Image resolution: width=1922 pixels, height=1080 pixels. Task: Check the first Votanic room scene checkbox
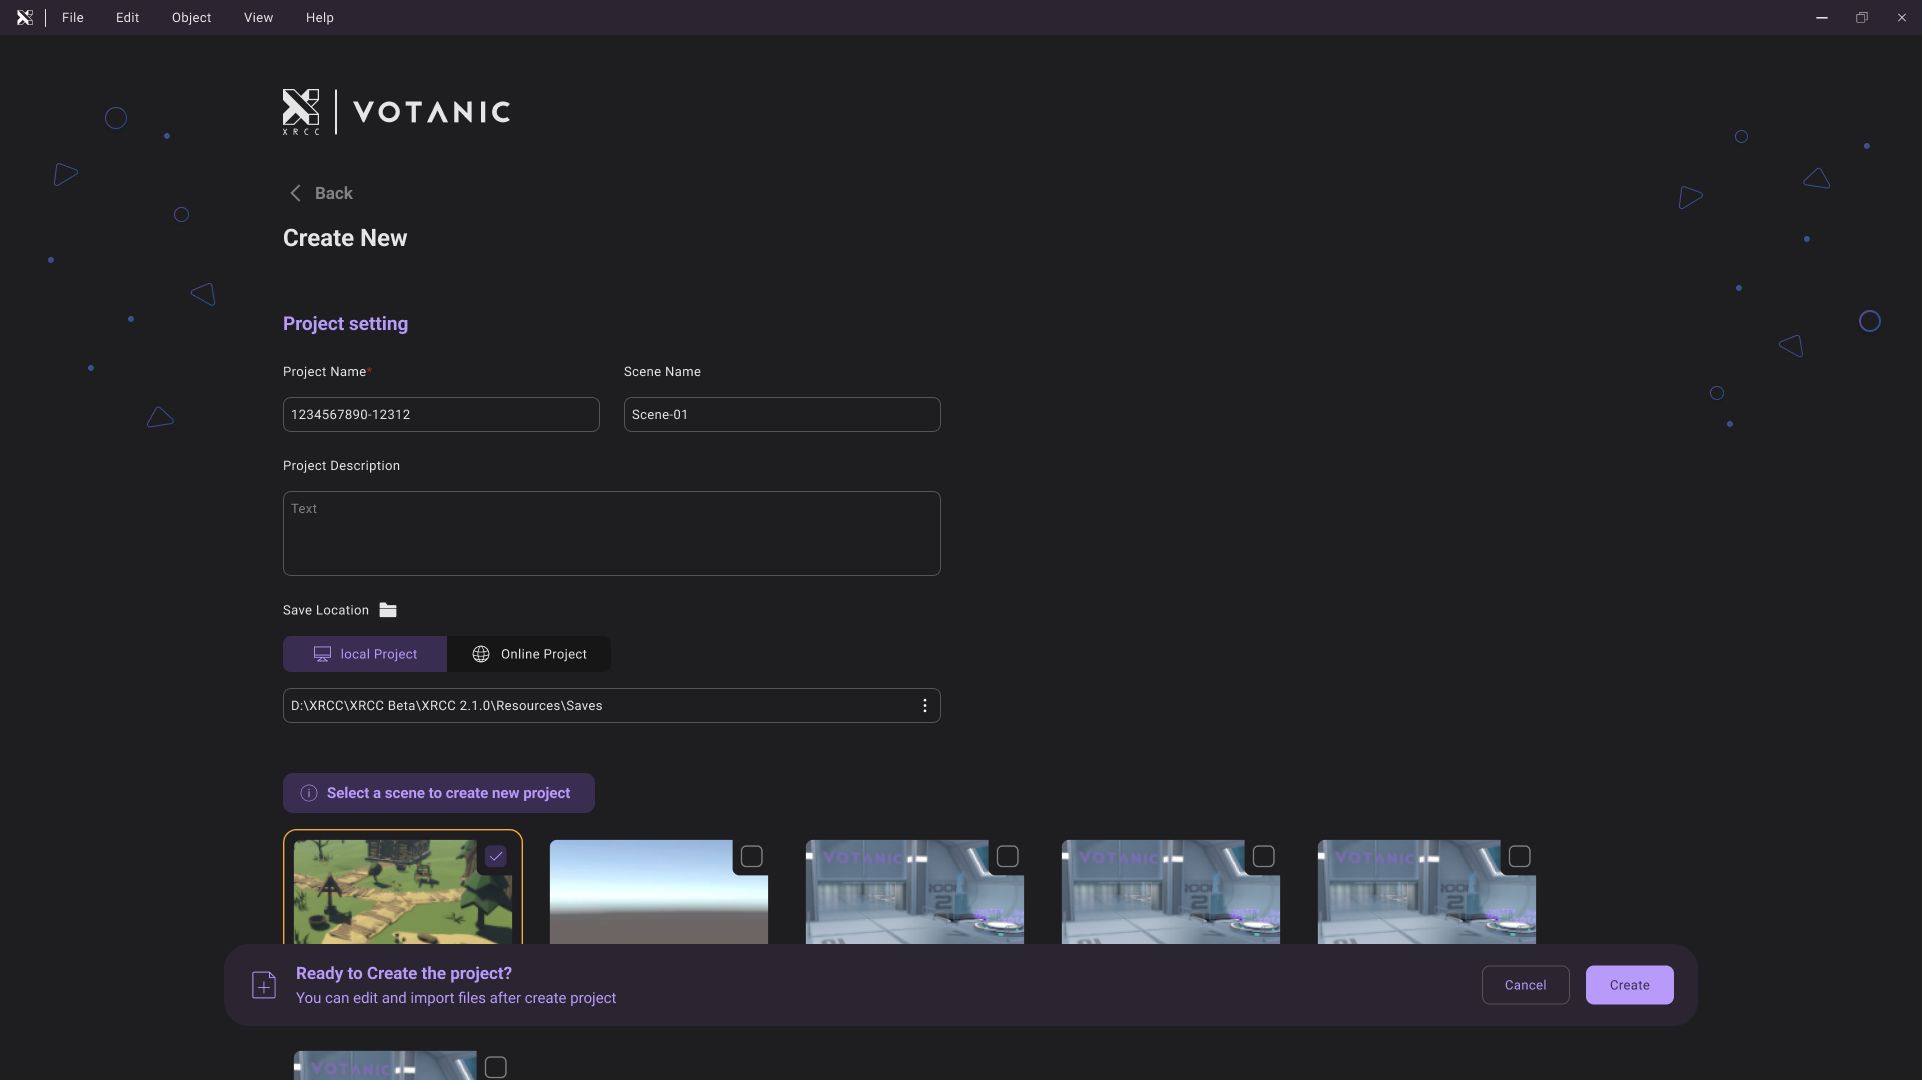pos(1007,857)
